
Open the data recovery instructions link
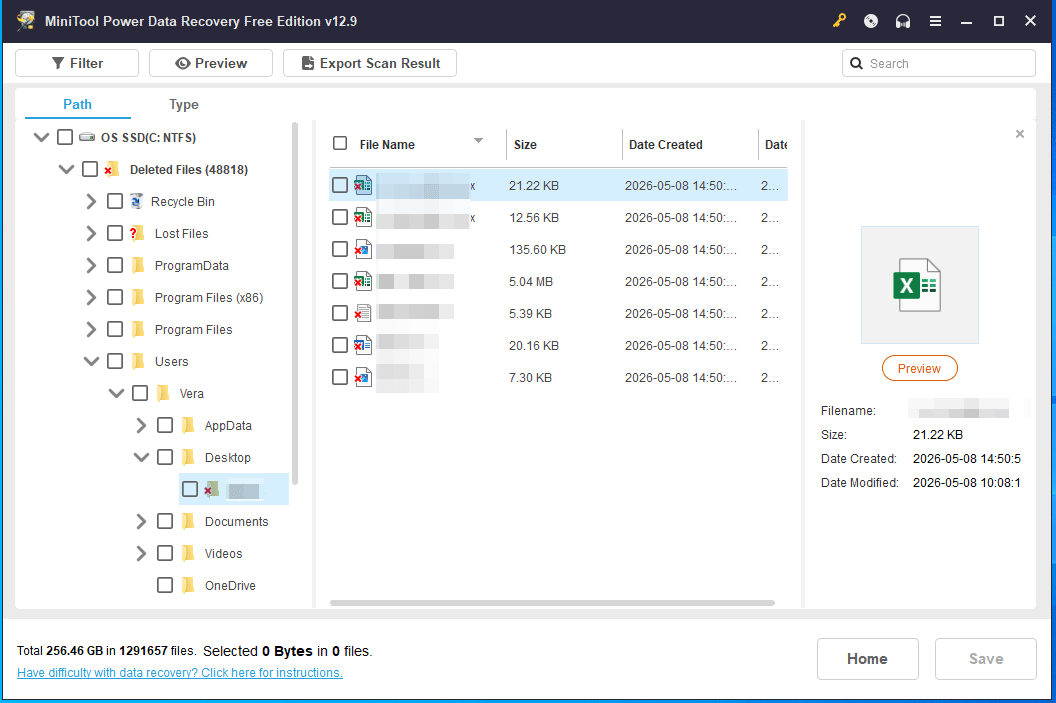[x=180, y=673]
